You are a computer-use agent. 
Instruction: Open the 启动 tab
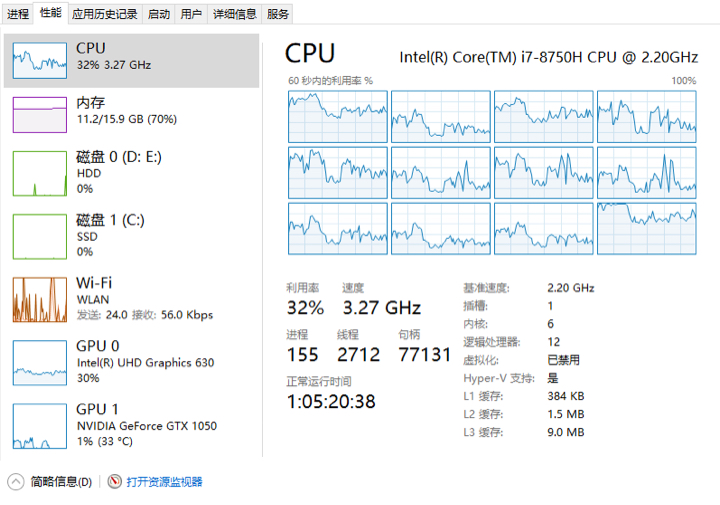tap(159, 14)
